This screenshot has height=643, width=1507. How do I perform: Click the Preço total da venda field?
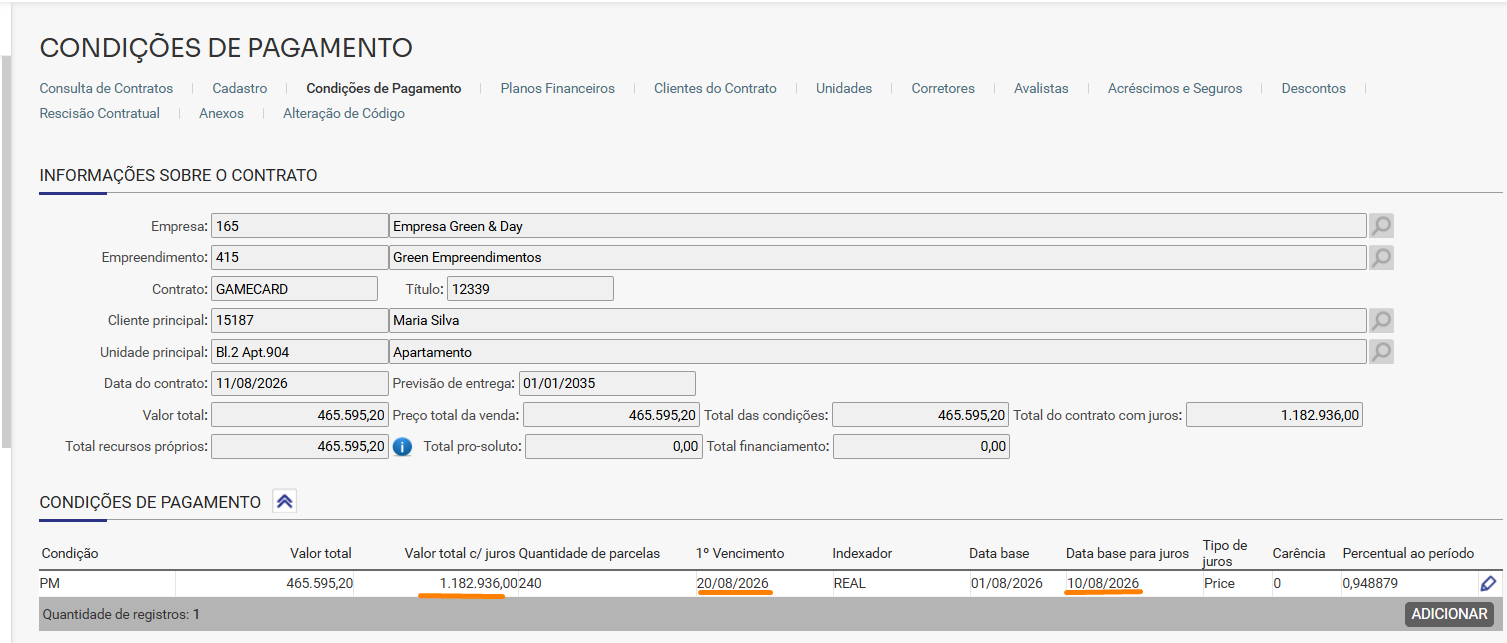[612, 415]
